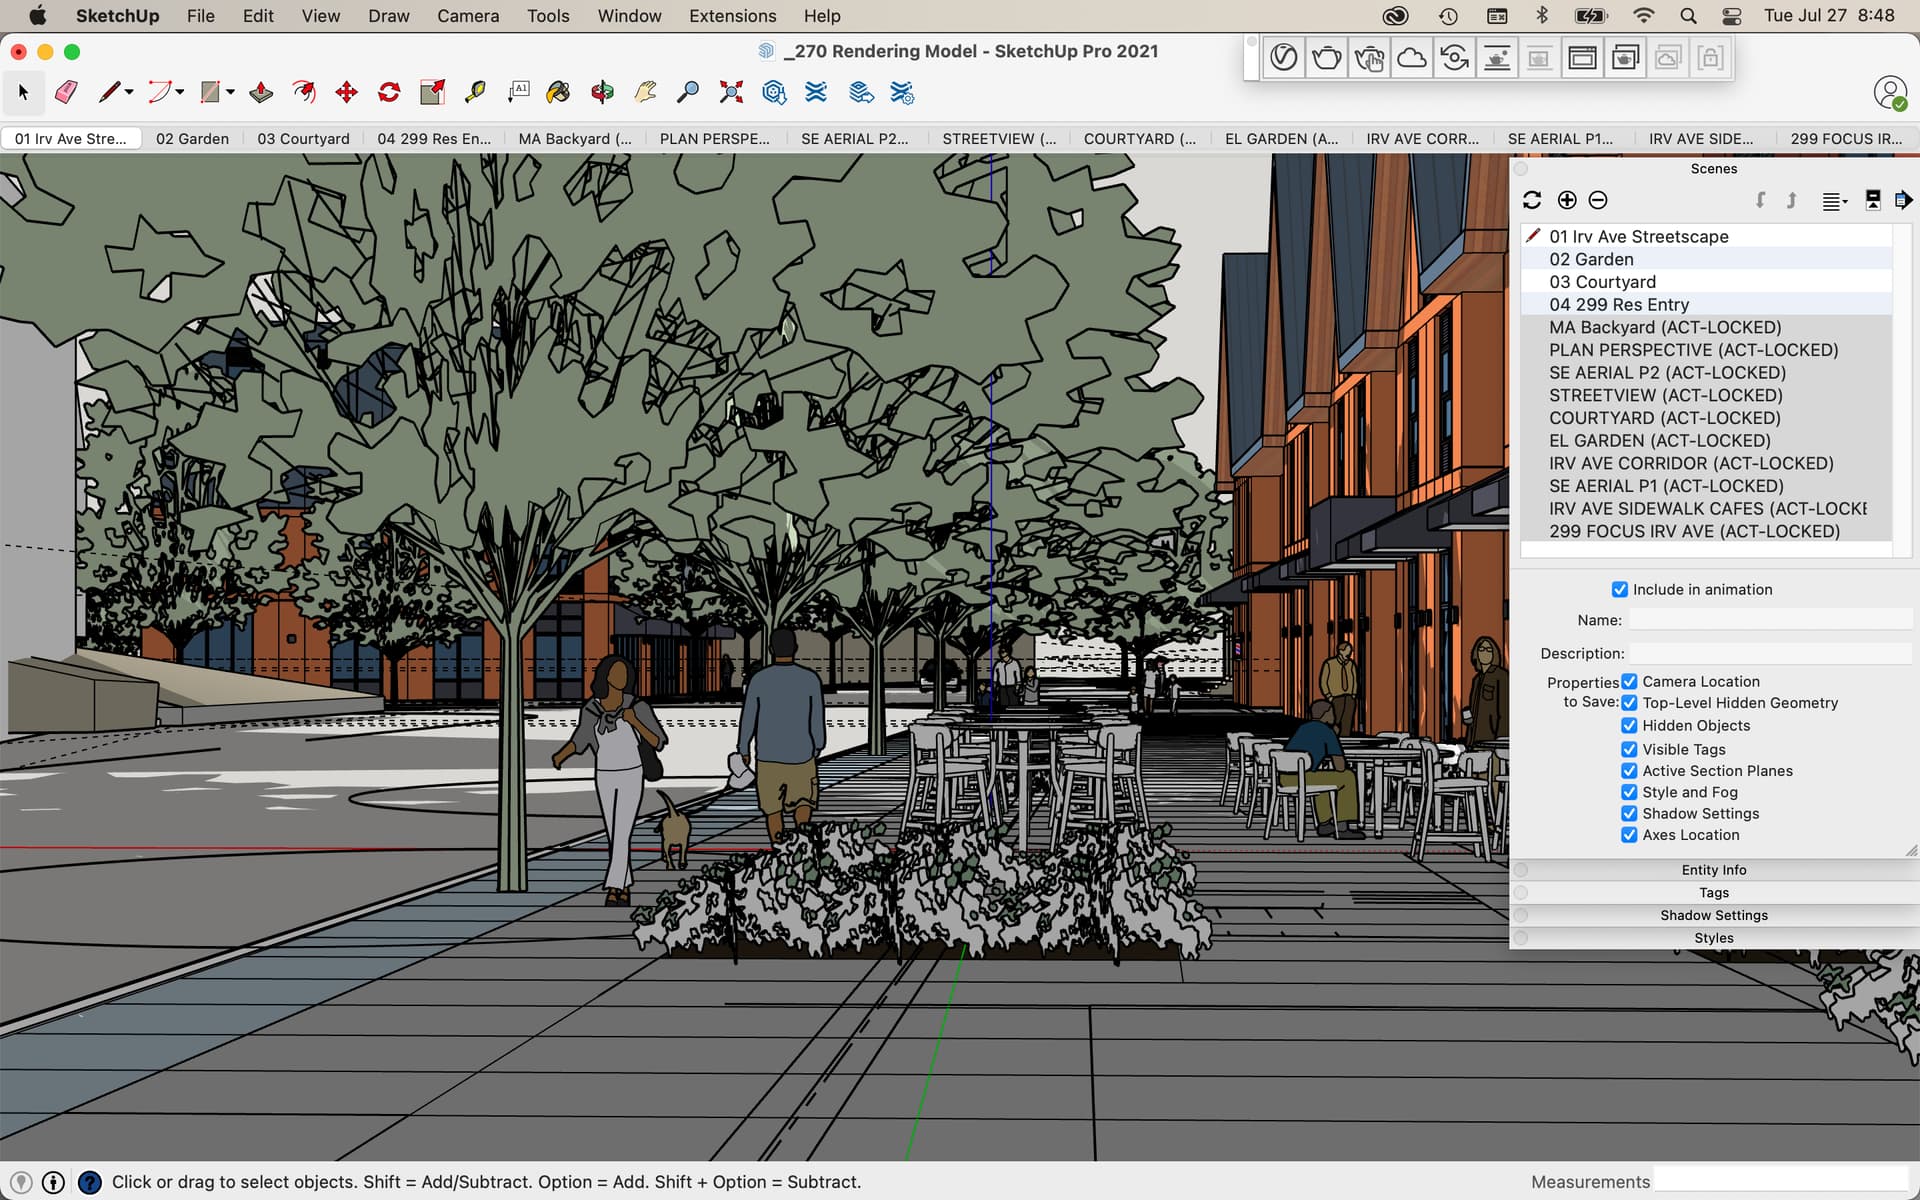
Task: Click the update scene refresh icon
Action: tap(1532, 200)
